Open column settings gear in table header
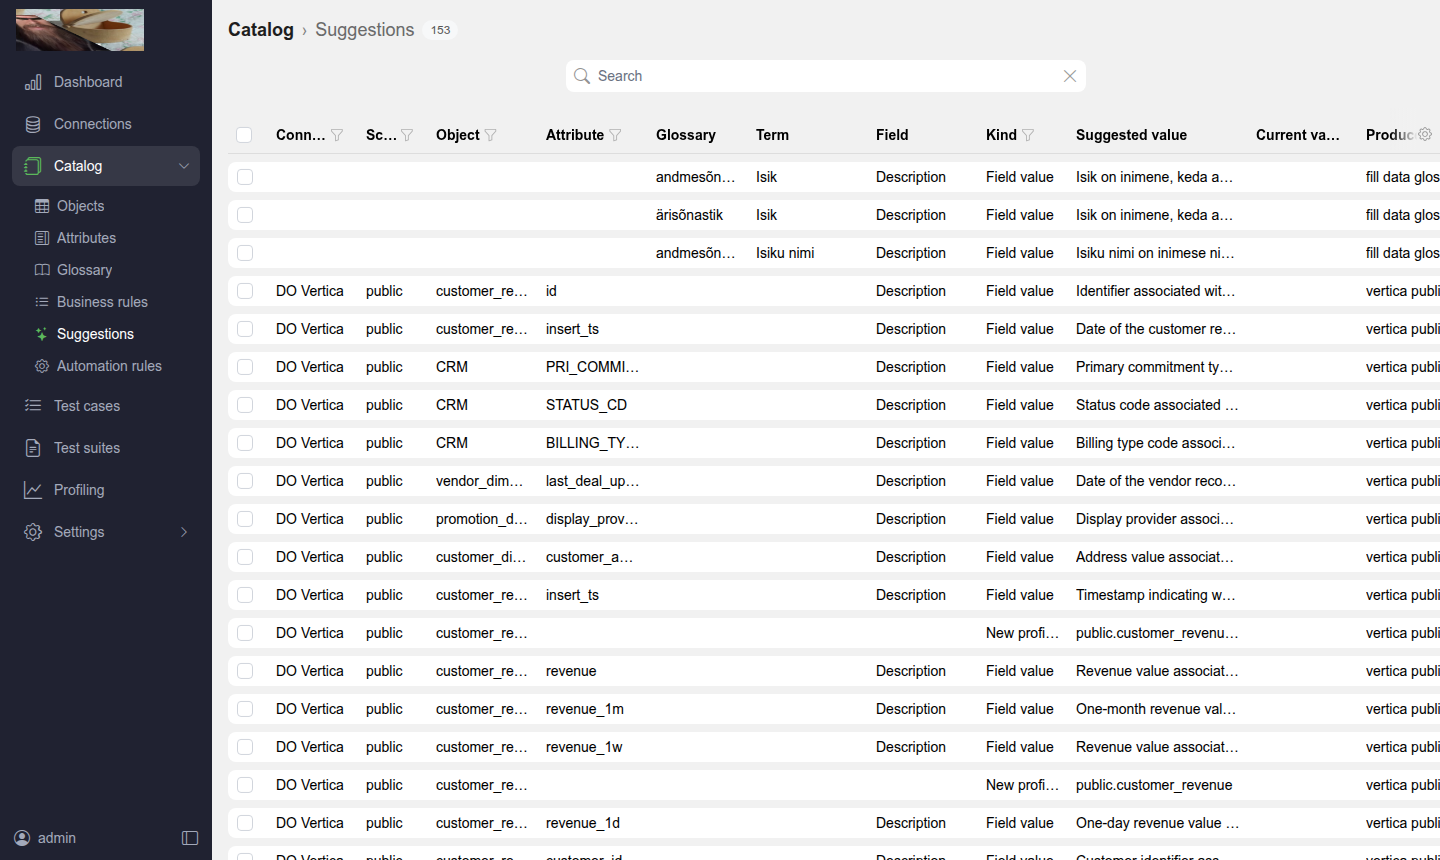The image size is (1440, 860). [x=1425, y=134]
